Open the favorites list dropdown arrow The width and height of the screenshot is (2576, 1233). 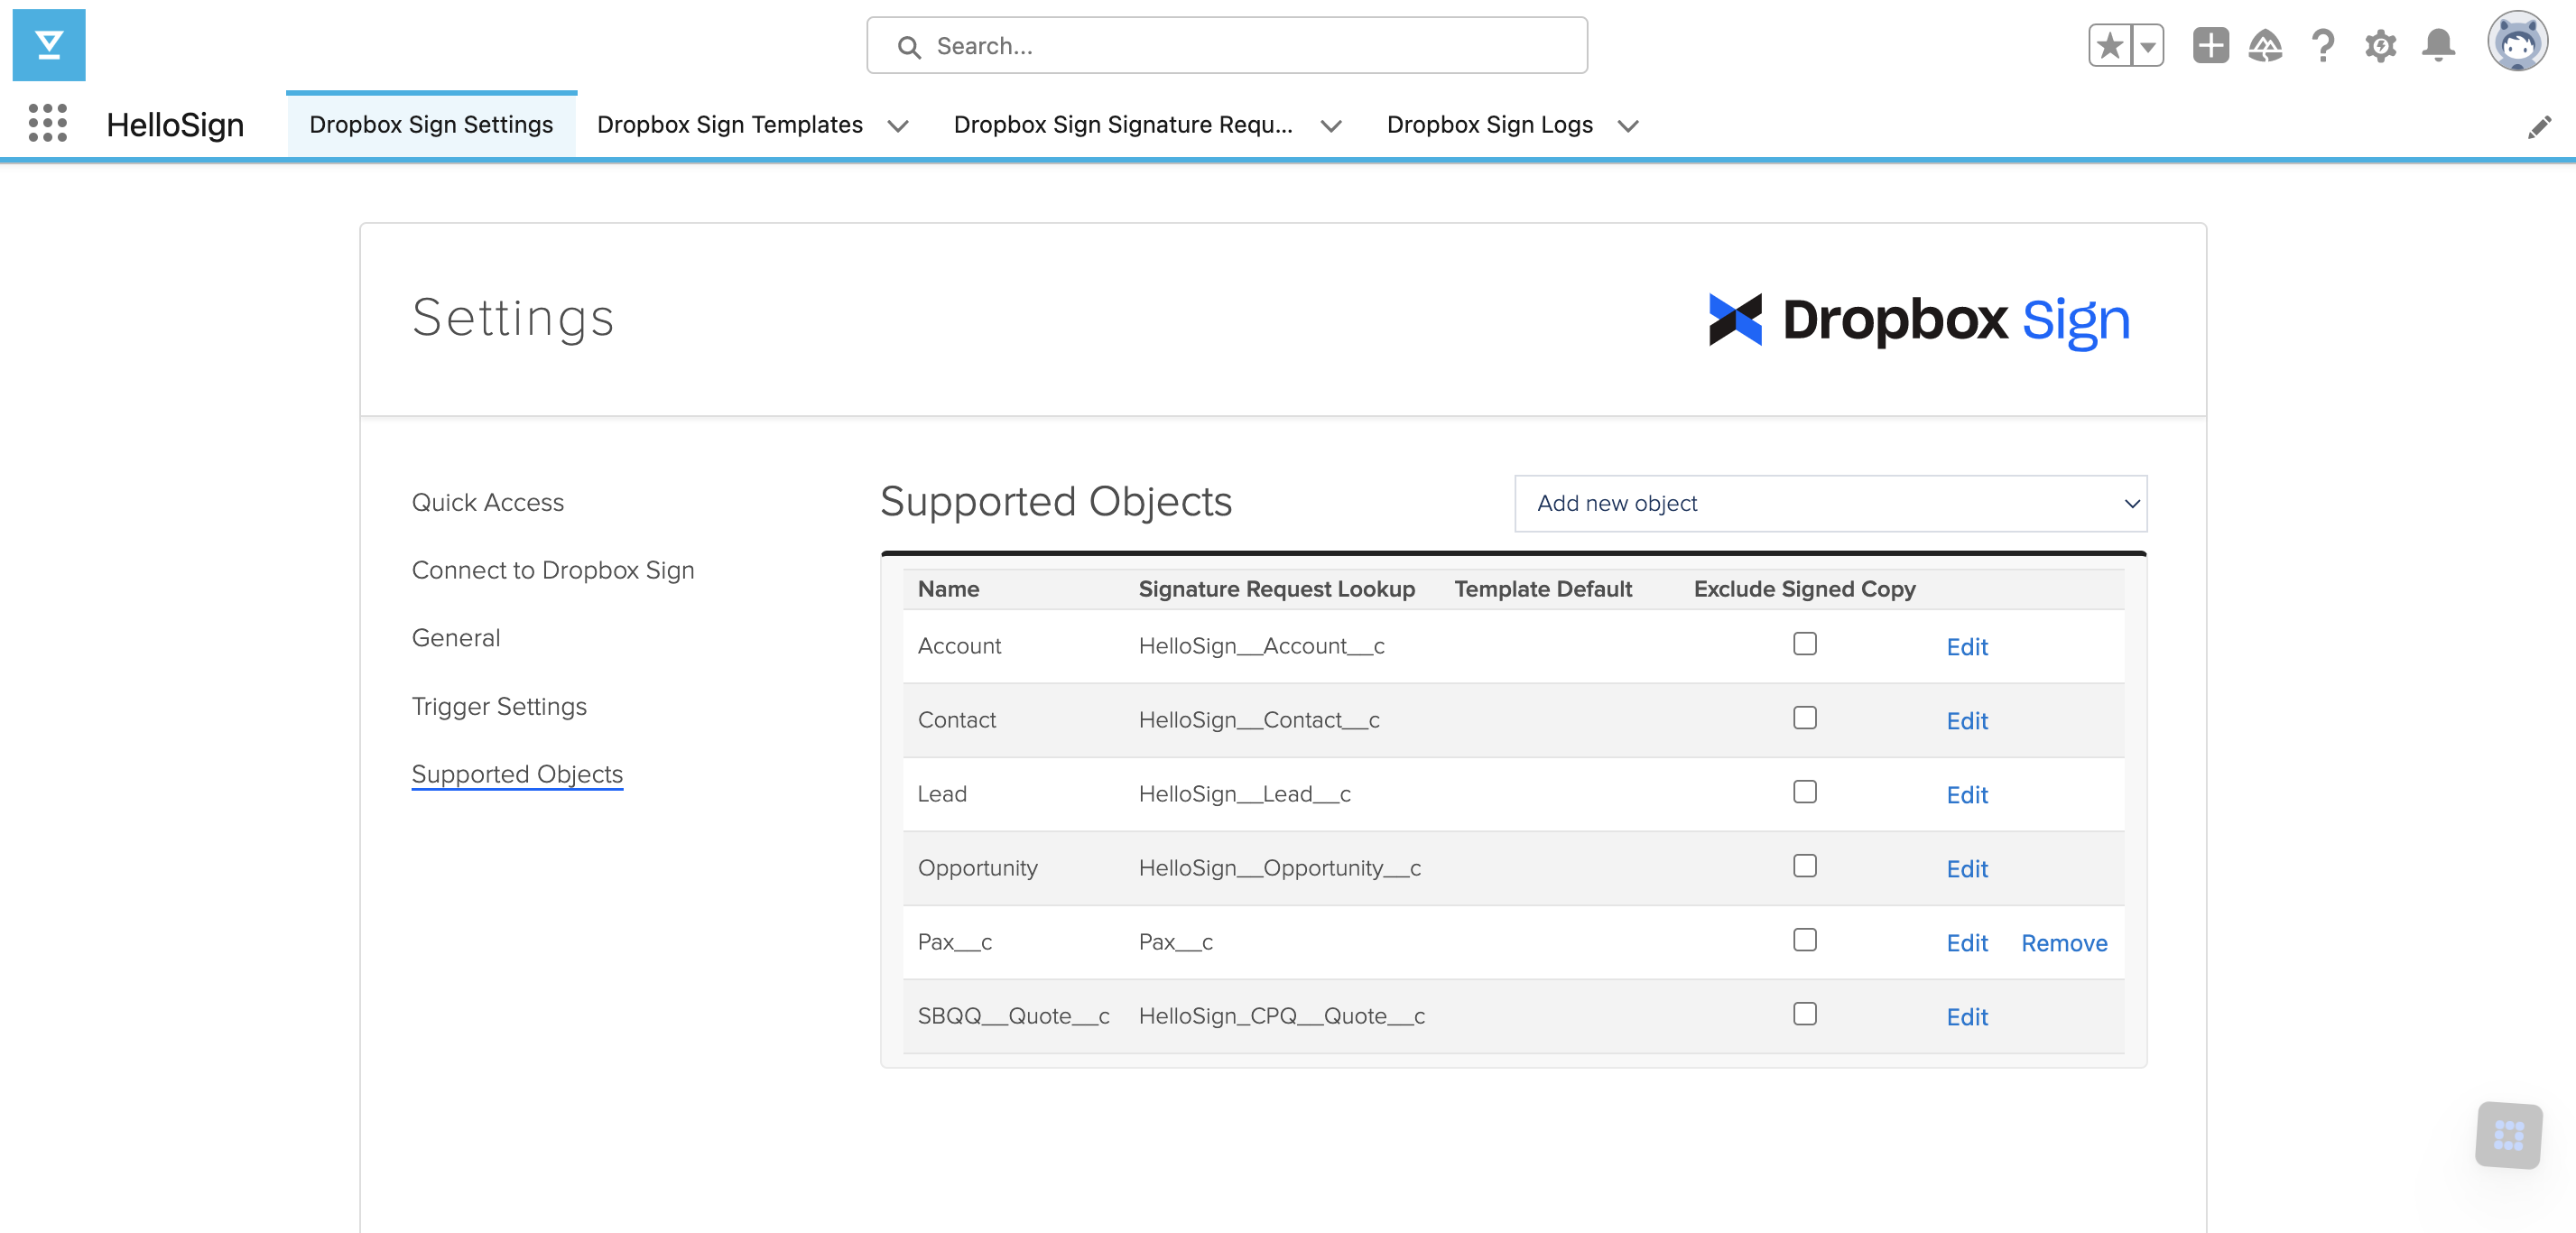pos(2147,46)
